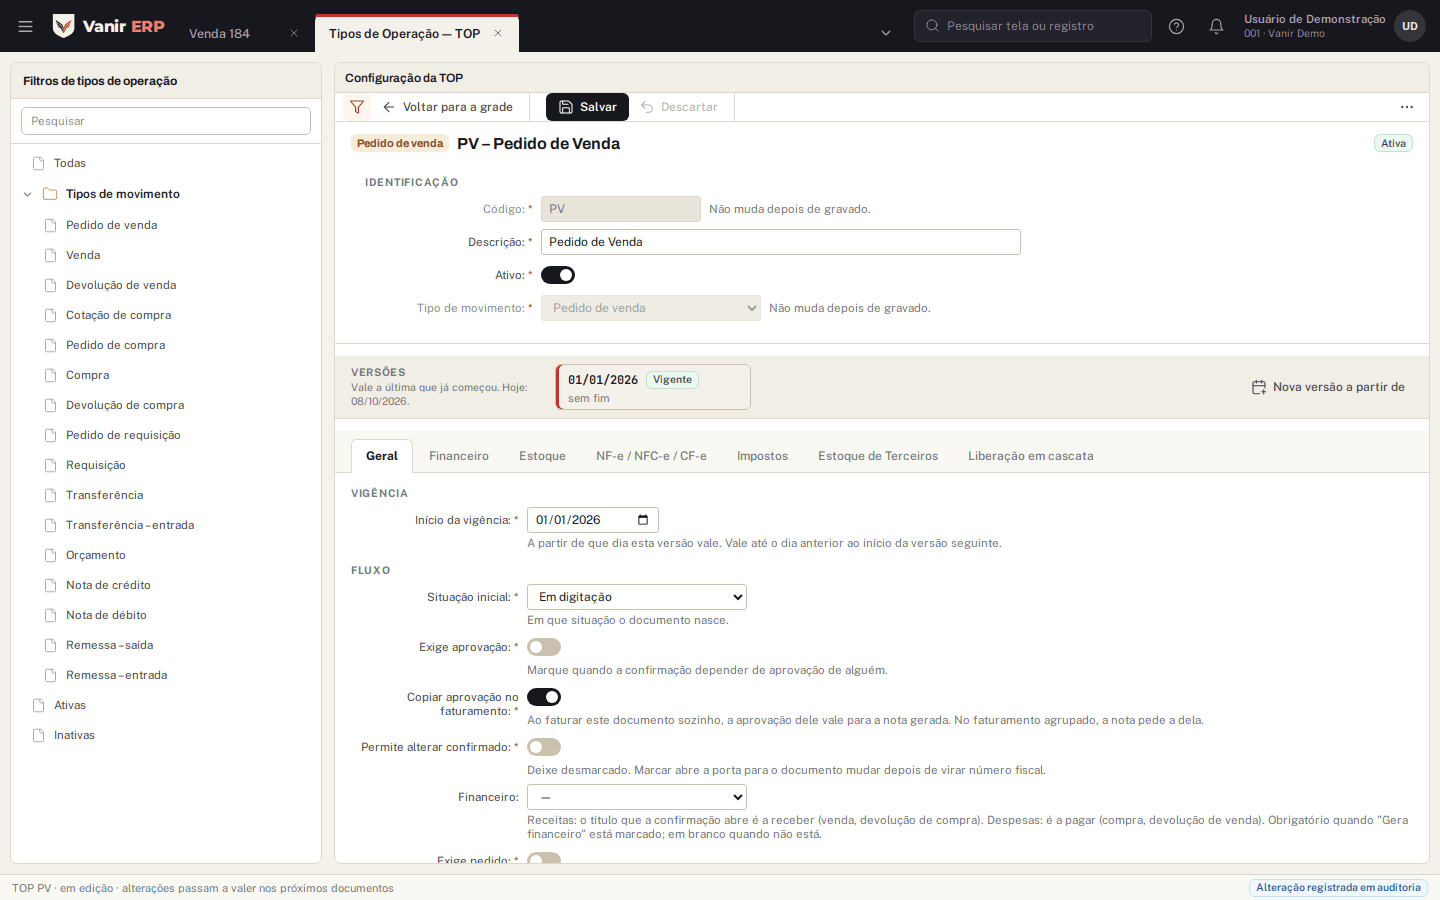The image size is (1440, 900).
Task: Click the Vanir ERP logo
Action: pyautogui.click(x=109, y=26)
